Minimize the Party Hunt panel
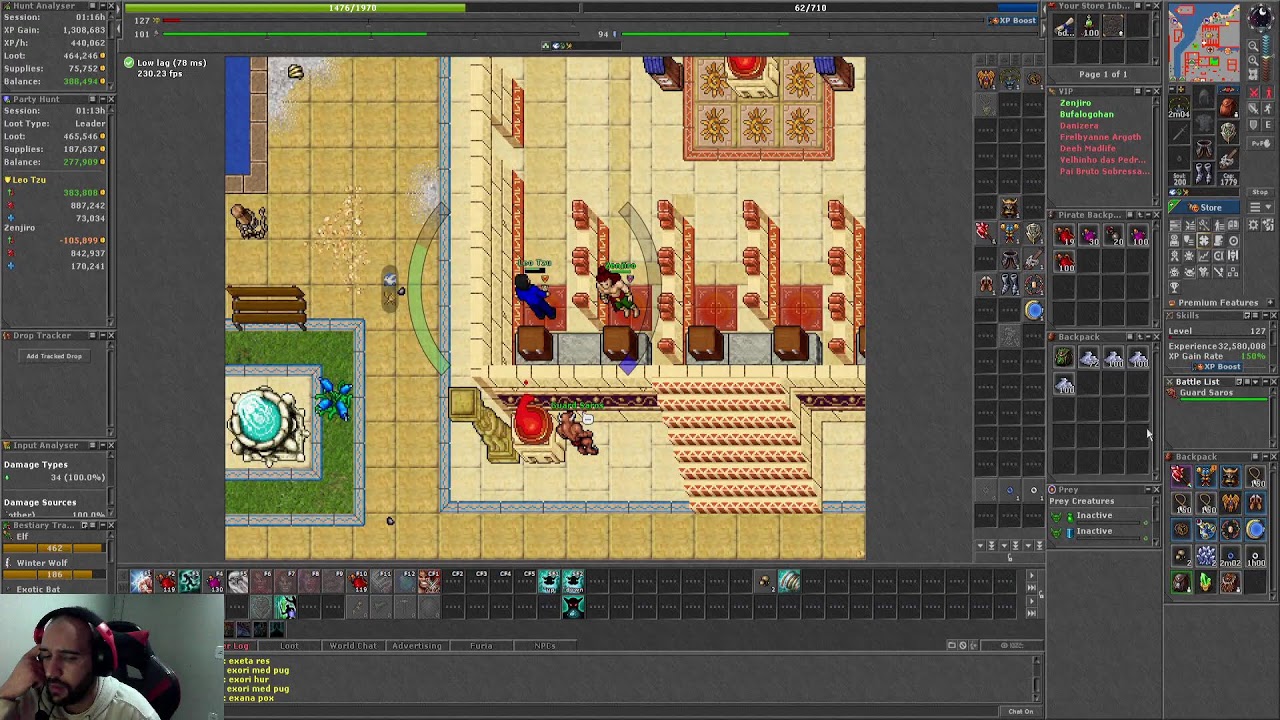Image resolution: width=1280 pixels, height=720 pixels. pyautogui.click(x=102, y=99)
